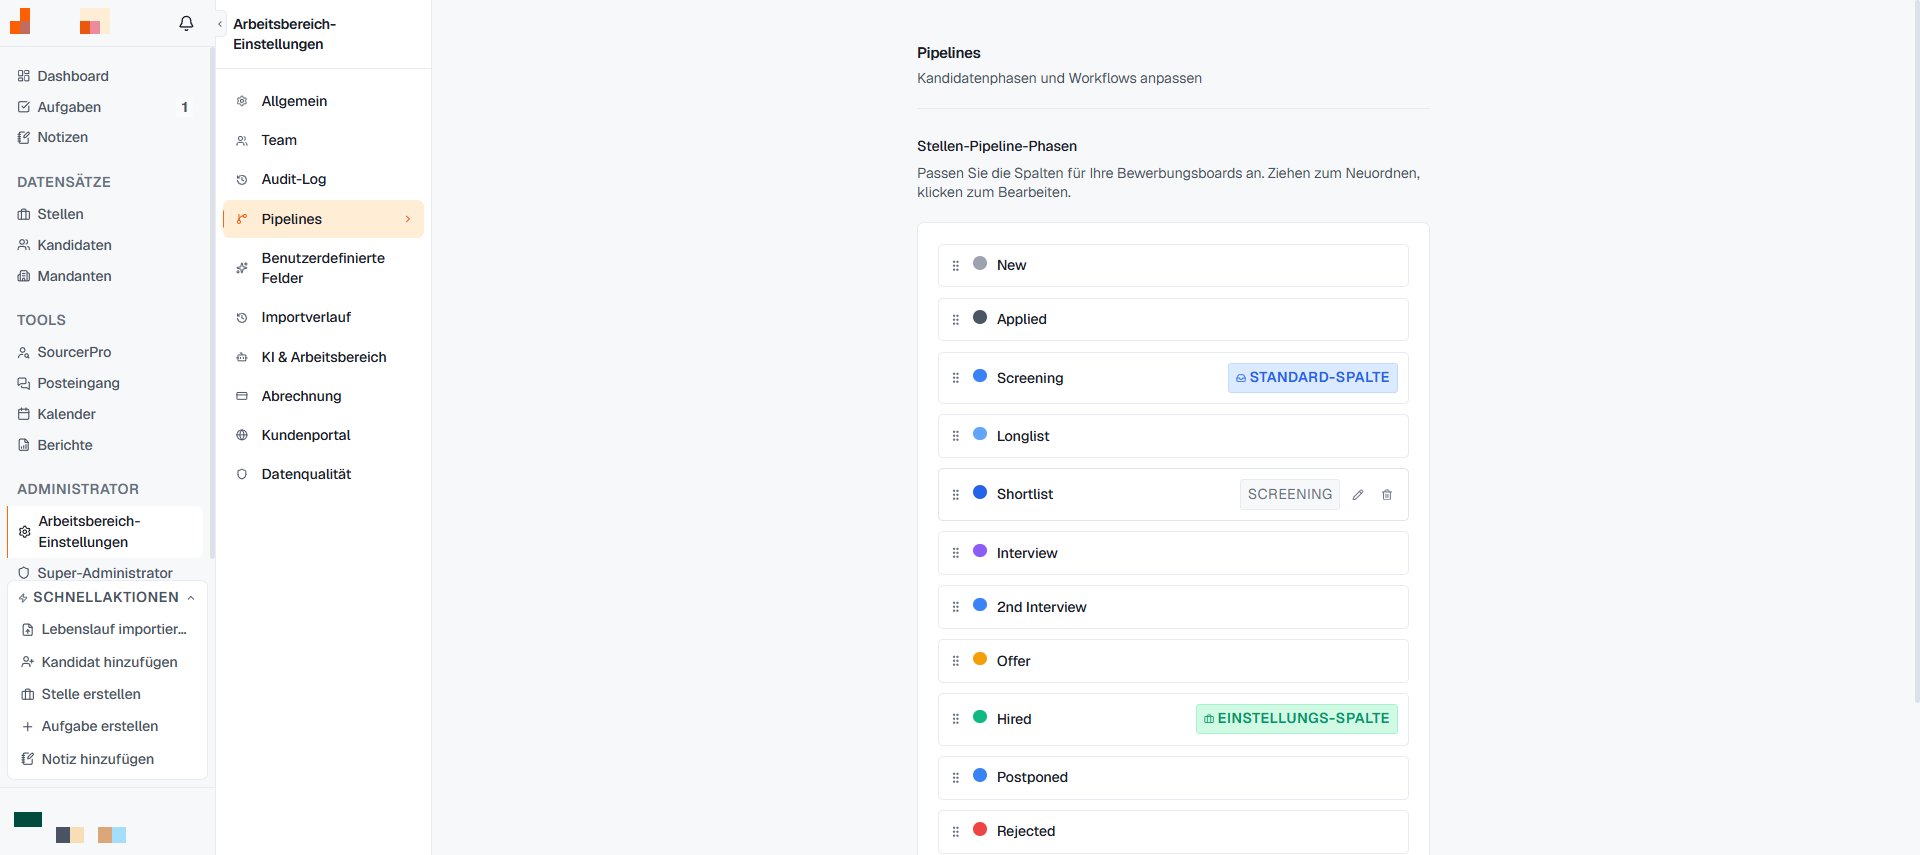1920x855 pixels.
Task: Open Benutzerdefinierte Felder settings
Action: (x=323, y=268)
